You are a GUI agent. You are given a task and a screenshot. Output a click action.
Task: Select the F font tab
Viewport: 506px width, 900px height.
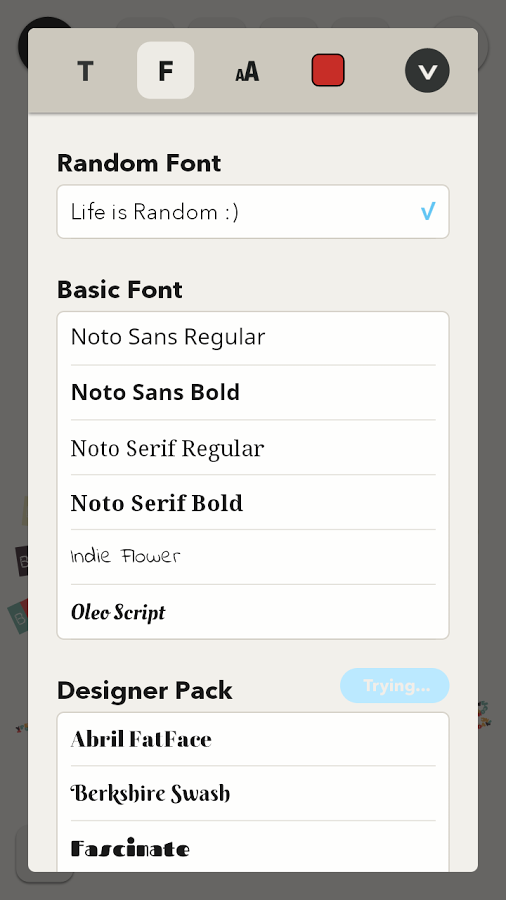(x=165, y=71)
